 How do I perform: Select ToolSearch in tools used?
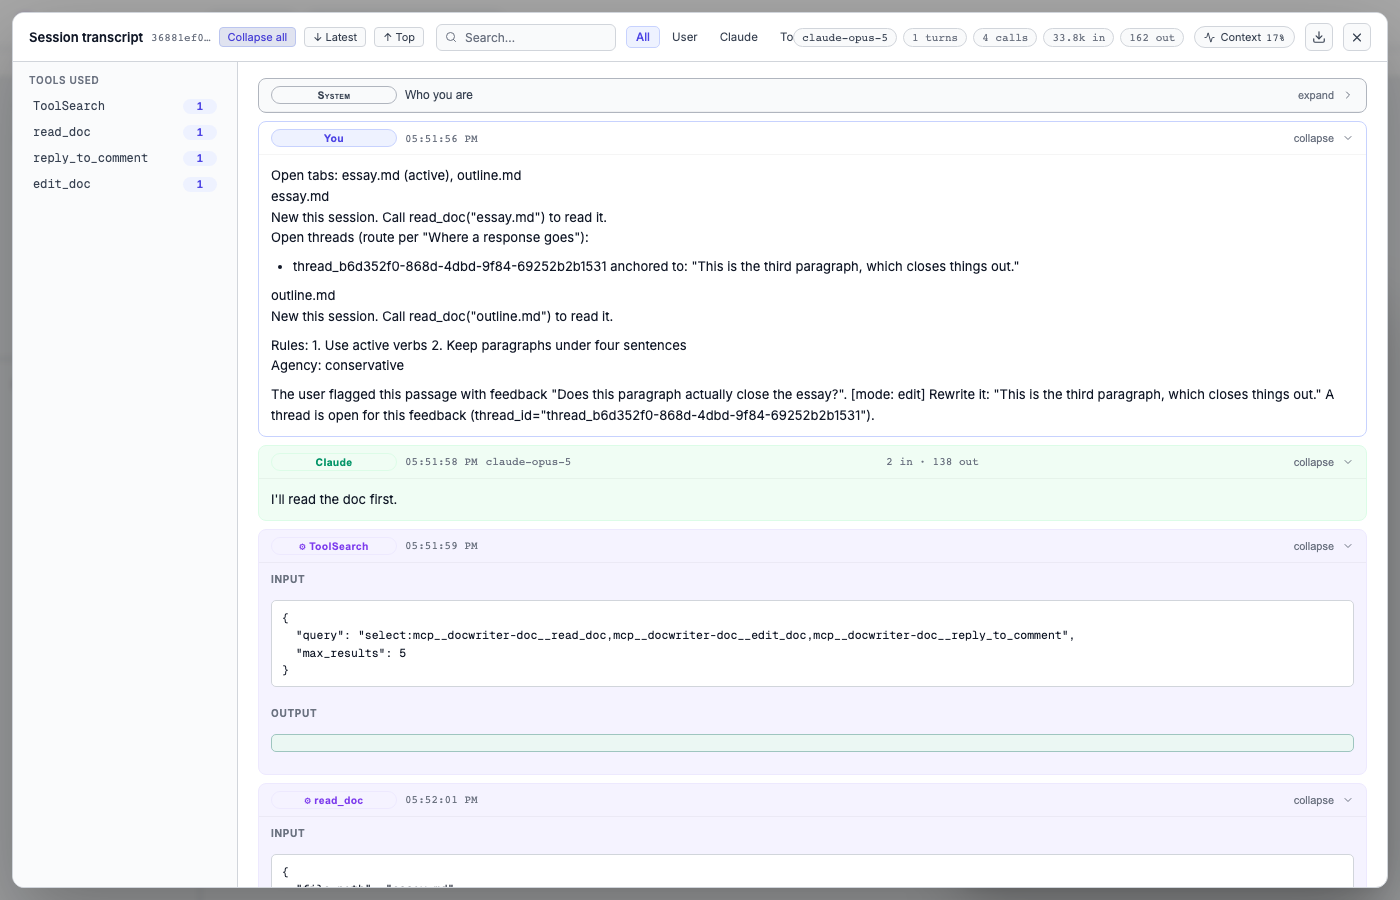tap(125, 106)
